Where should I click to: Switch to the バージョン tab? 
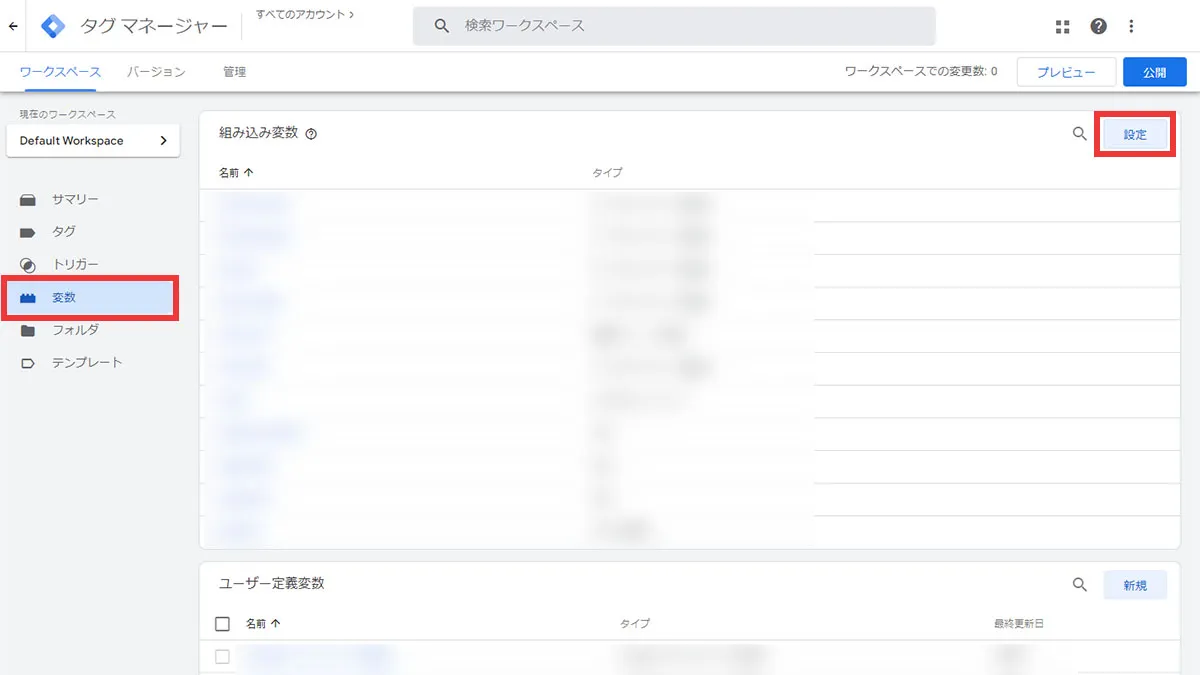pos(155,72)
